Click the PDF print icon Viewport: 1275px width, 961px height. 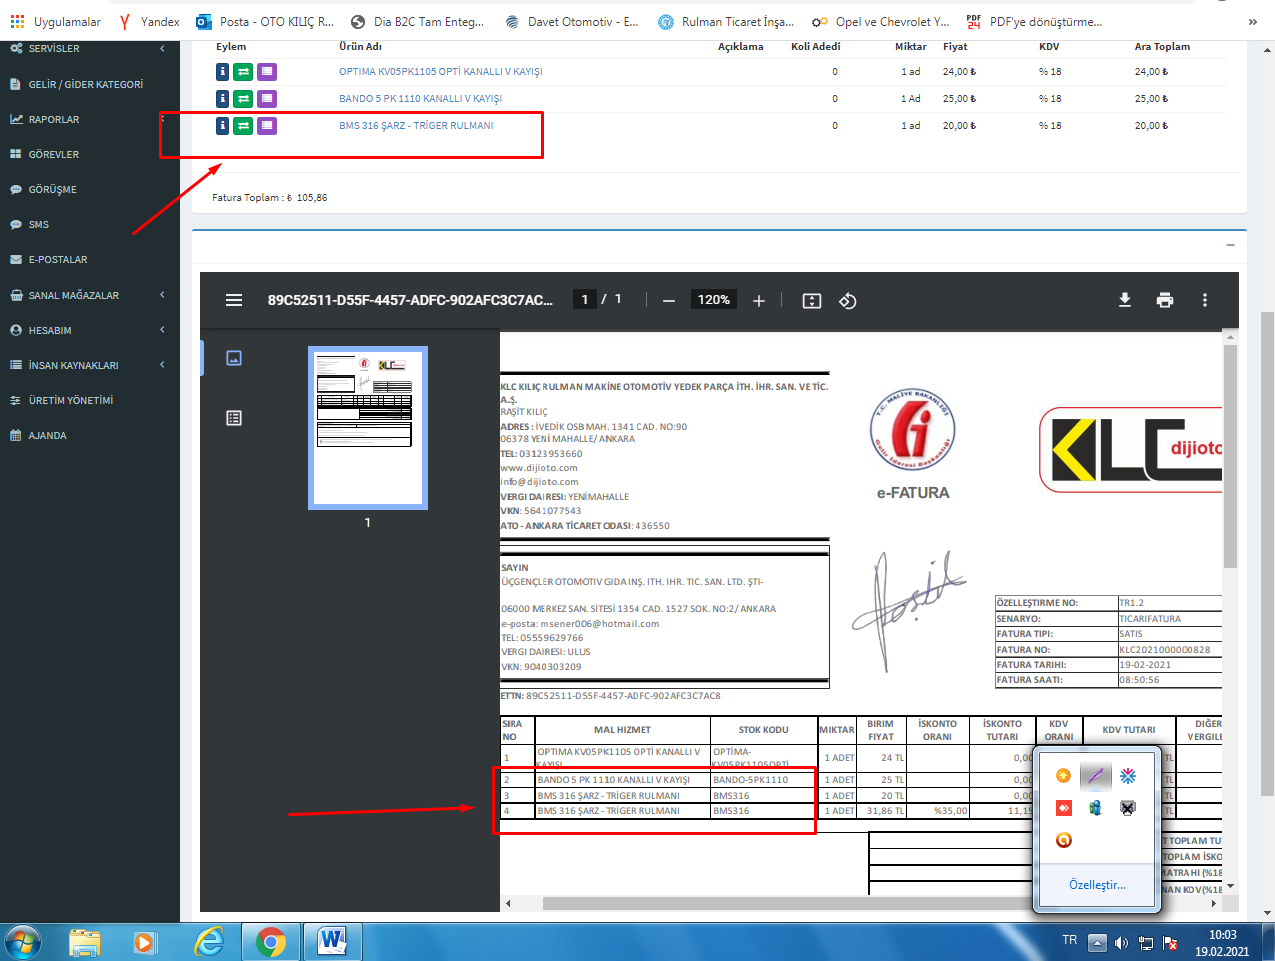(1165, 300)
